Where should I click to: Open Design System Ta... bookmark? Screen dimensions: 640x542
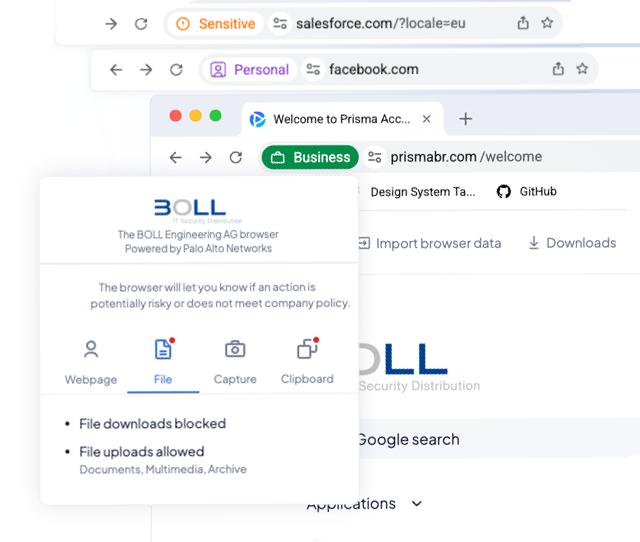423,191
